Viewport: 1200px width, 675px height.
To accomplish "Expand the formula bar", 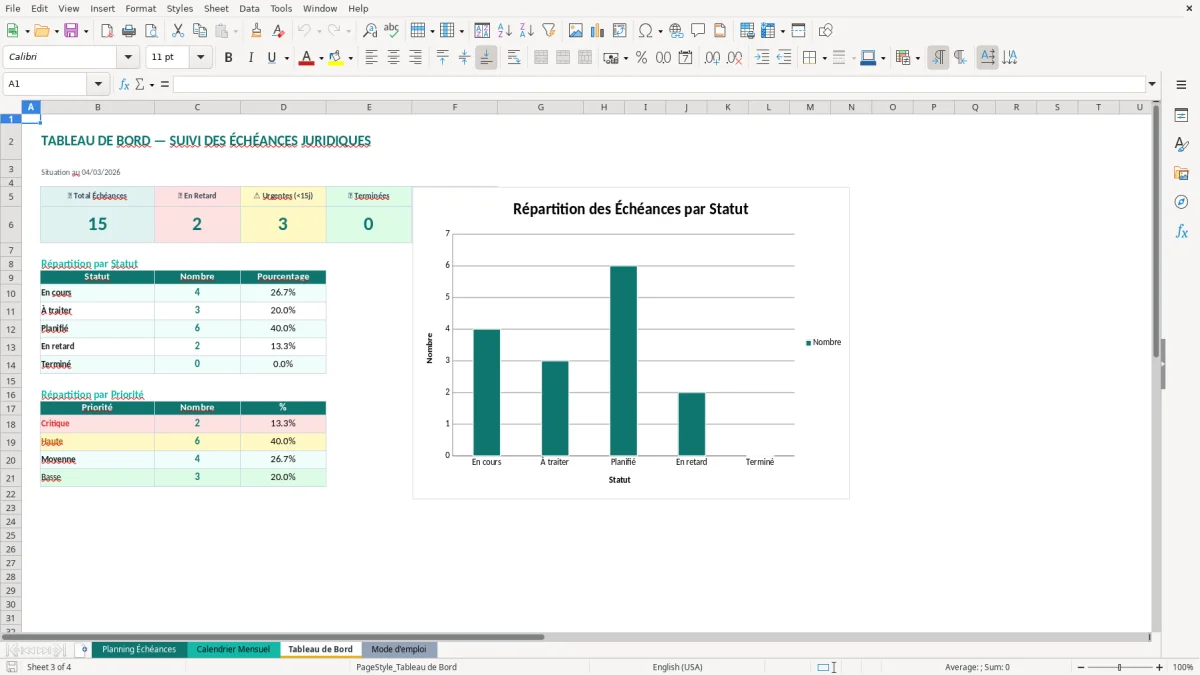I will coord(1152,84).
